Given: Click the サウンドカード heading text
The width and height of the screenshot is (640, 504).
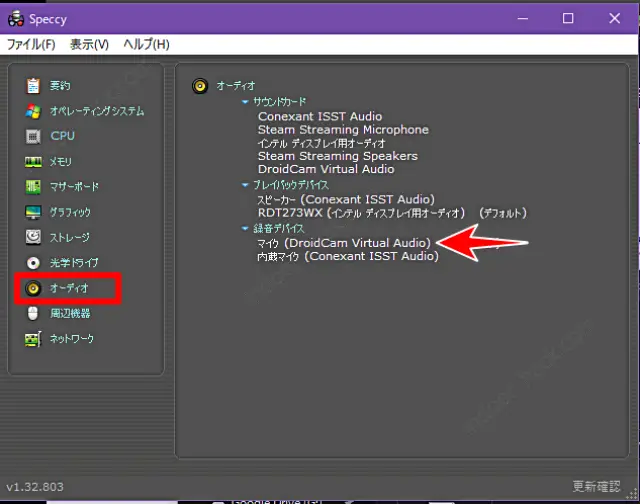Looking at the screenshot, I should (x=280, y=102).
